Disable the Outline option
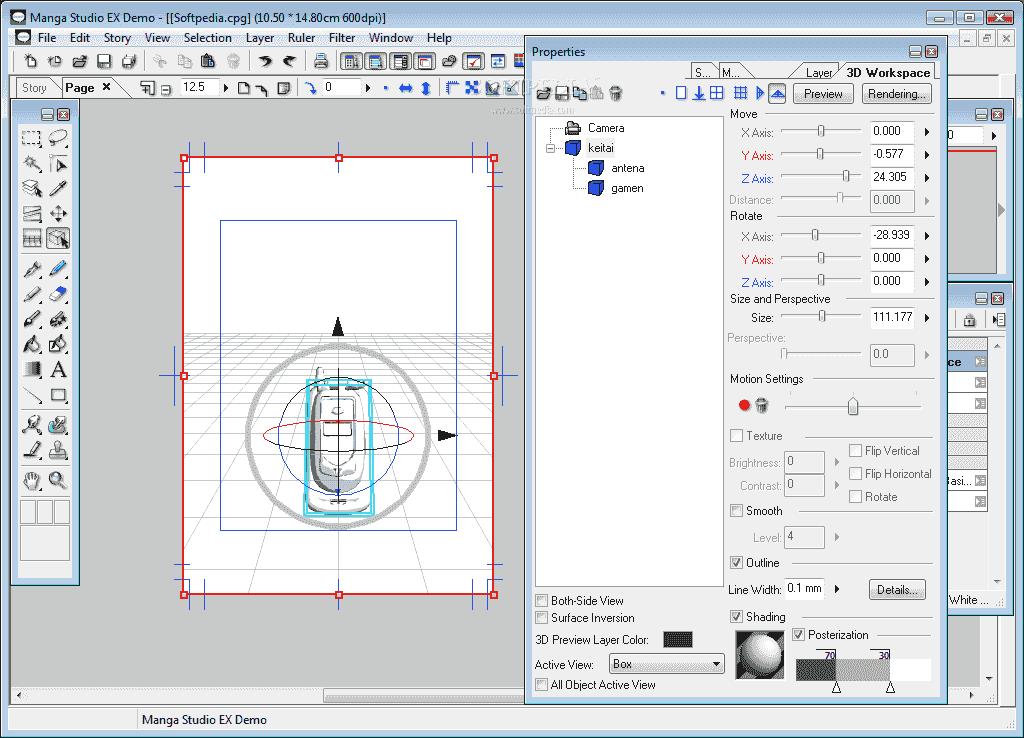 point(735,562)
